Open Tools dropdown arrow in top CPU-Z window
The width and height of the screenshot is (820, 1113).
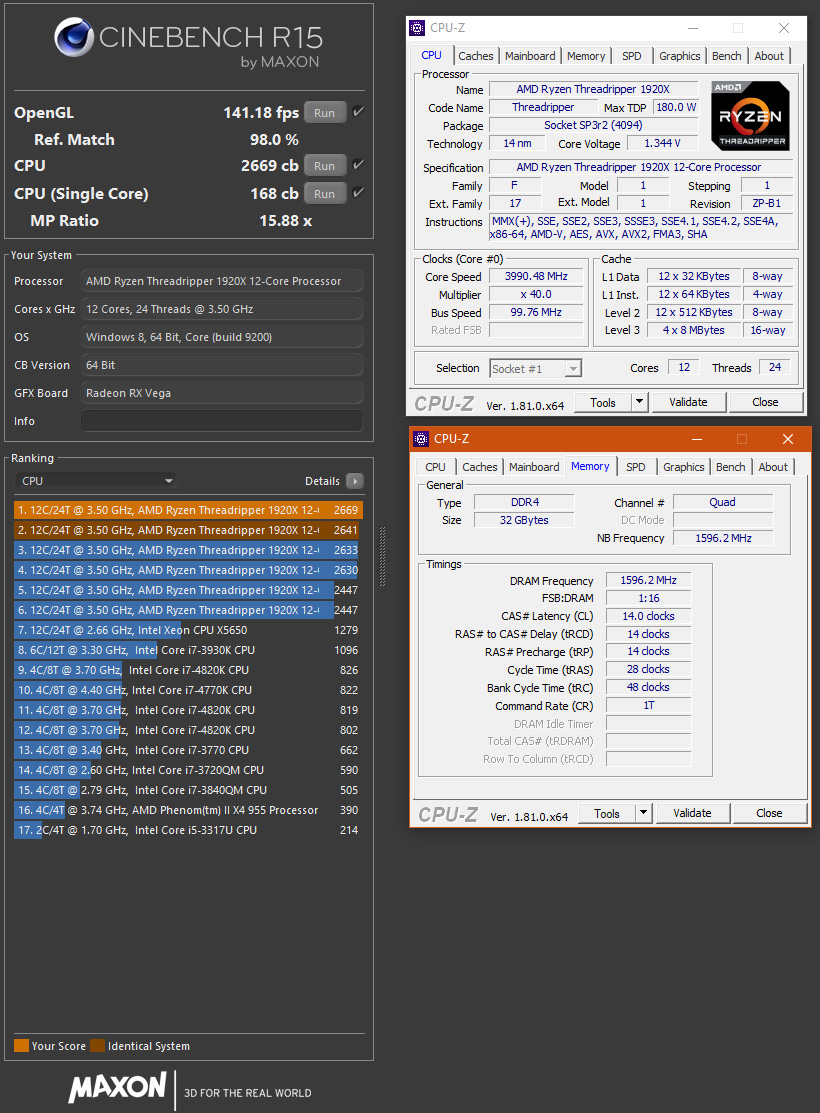pos(640,402)
